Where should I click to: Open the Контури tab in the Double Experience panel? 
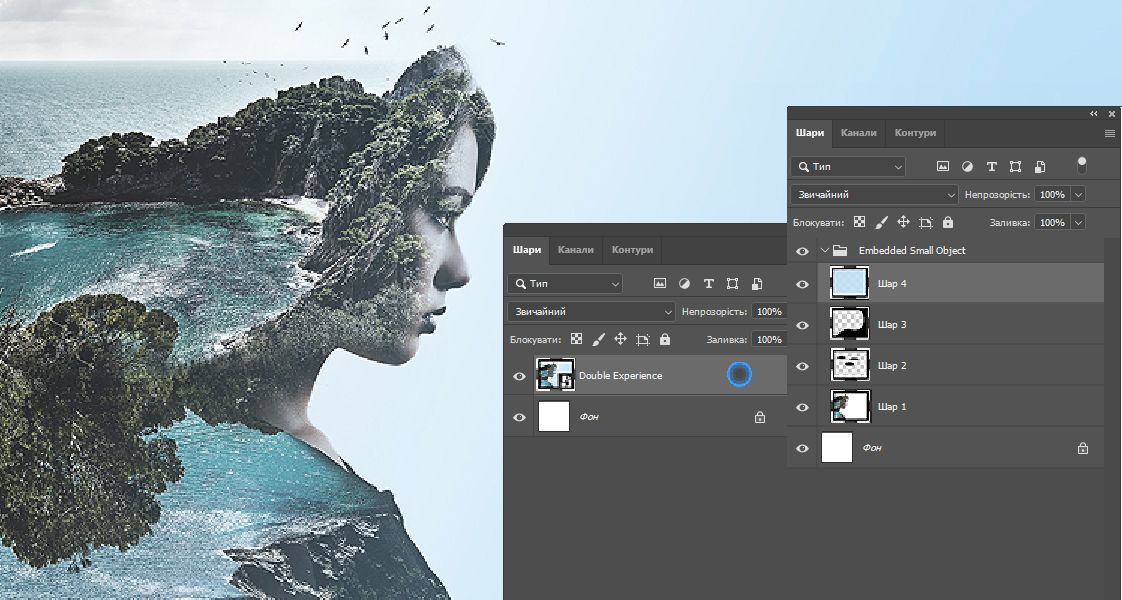click(x=632, y=250)
